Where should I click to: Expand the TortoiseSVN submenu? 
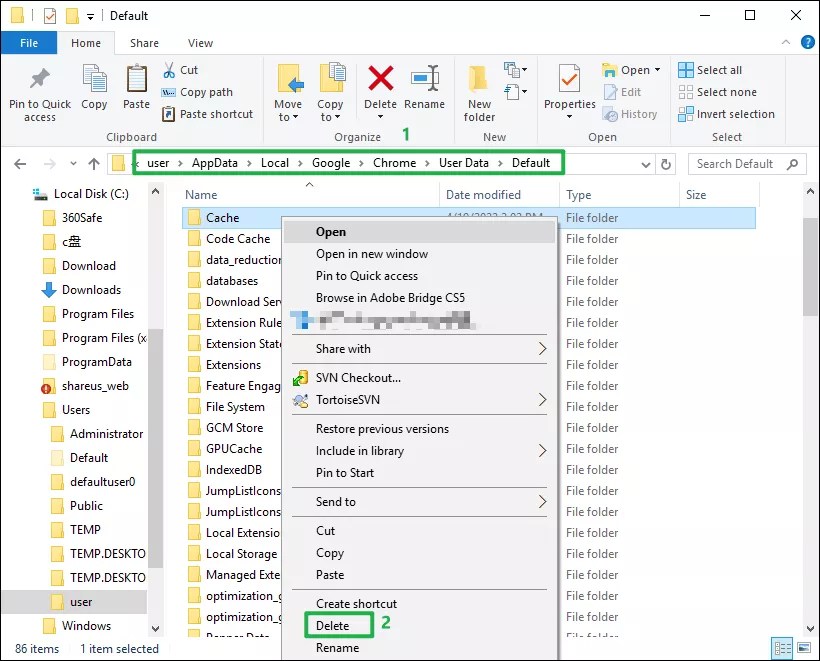[542, 400]
